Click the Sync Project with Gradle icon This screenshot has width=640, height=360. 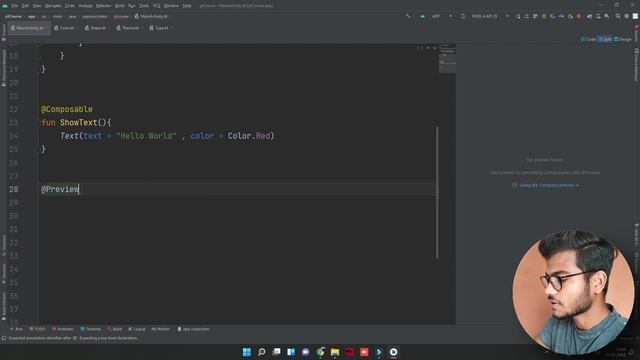click(x=589, y=16)
